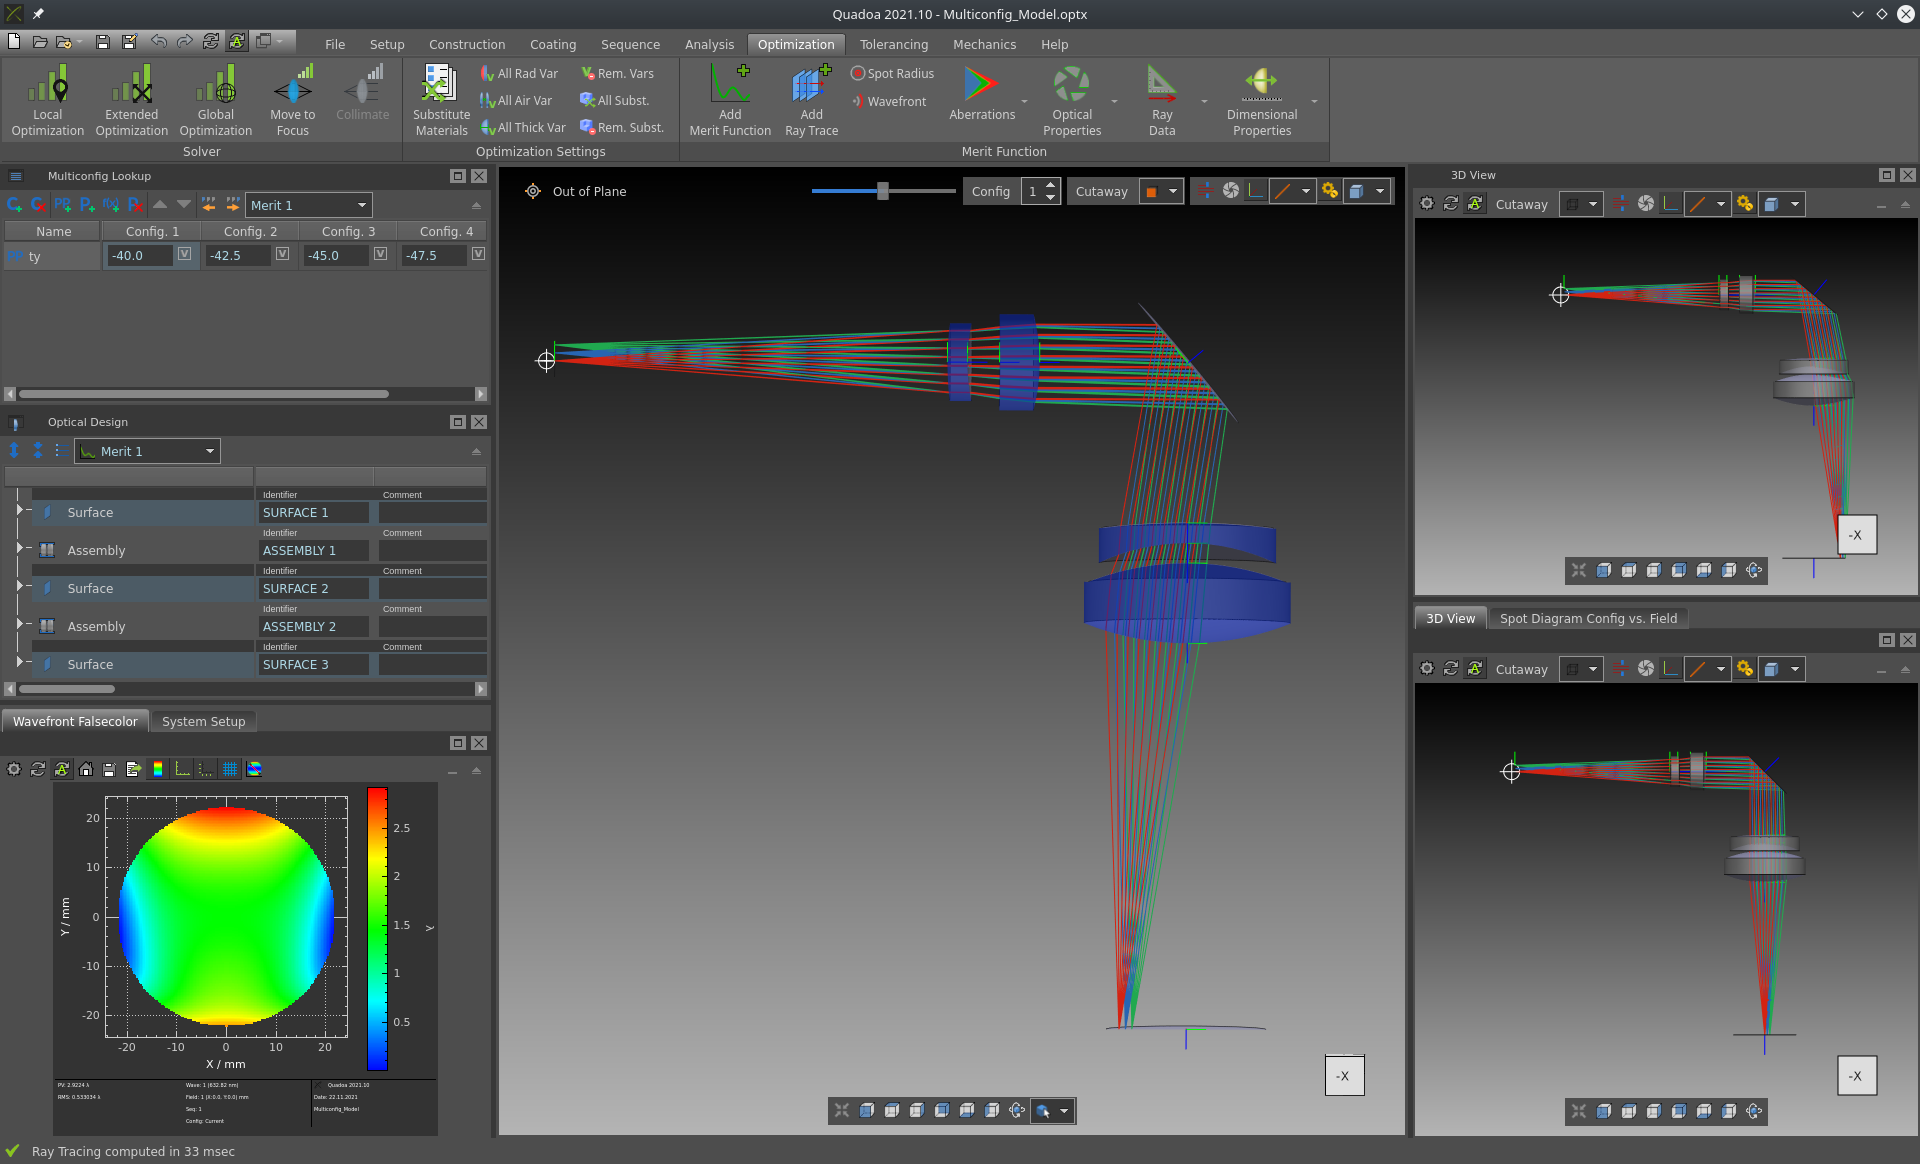The image size is (1920, 1164).
Task: Click the undo arrow icon
Action: point(159,41)
